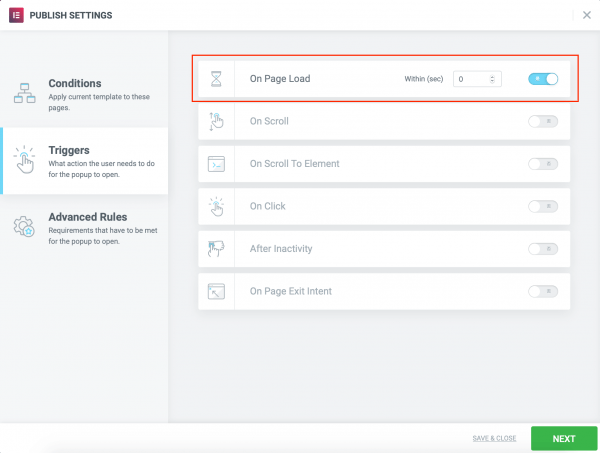Click the After Inactivity hand icon
This screenshot has height=453, width=600.
click(216, 249)
